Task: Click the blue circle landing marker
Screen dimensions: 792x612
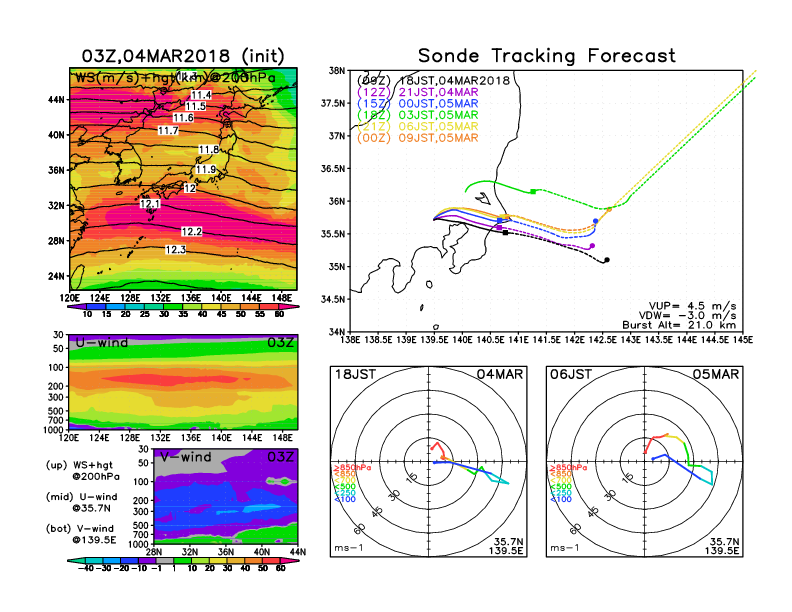Action: click(x=596, y=221)
